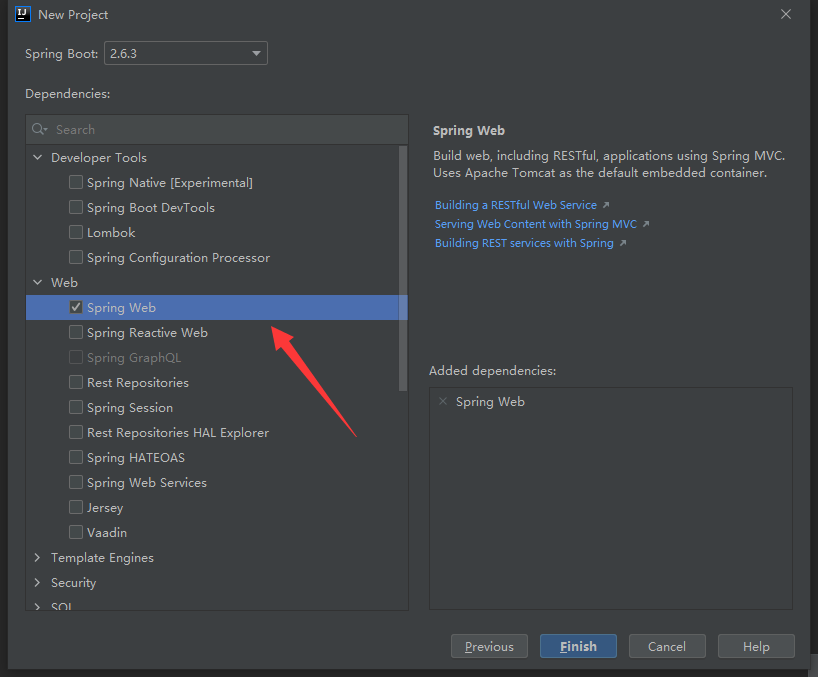Open the Serving Web Content with Spring MVC link
This screenshot has width=818, height=677.
535,224
